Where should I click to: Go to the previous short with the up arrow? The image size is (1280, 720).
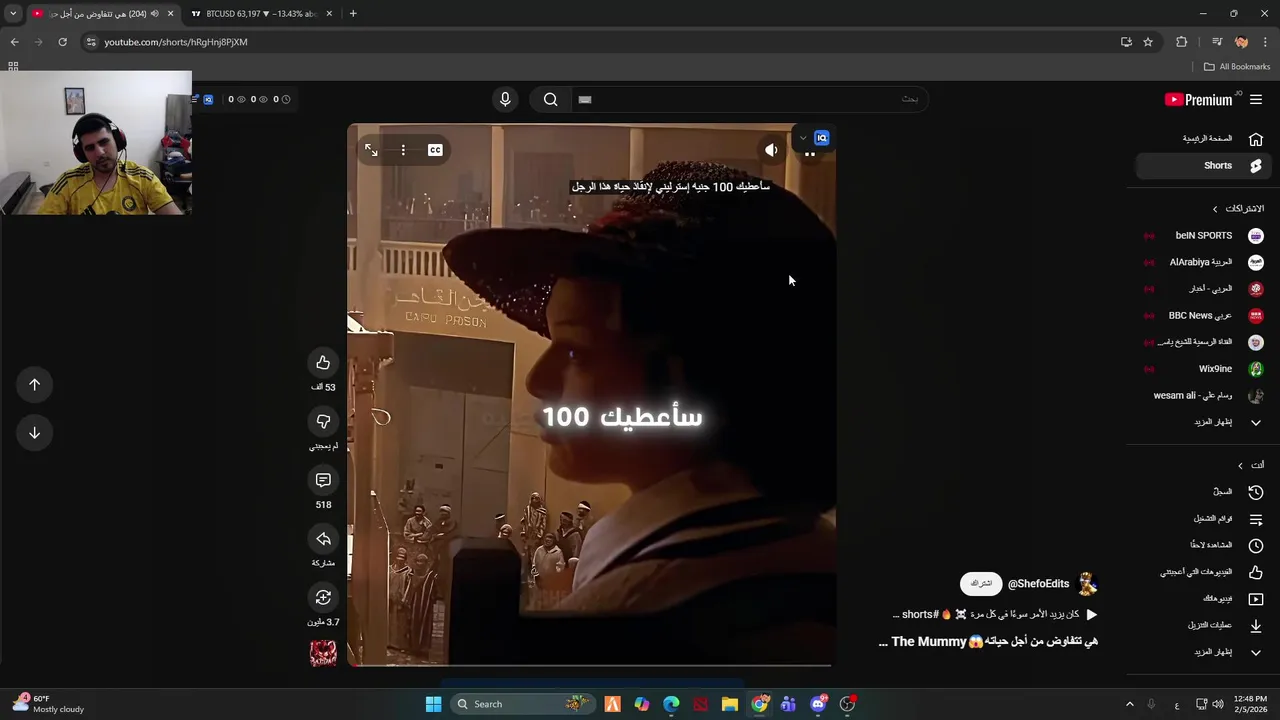34,385
